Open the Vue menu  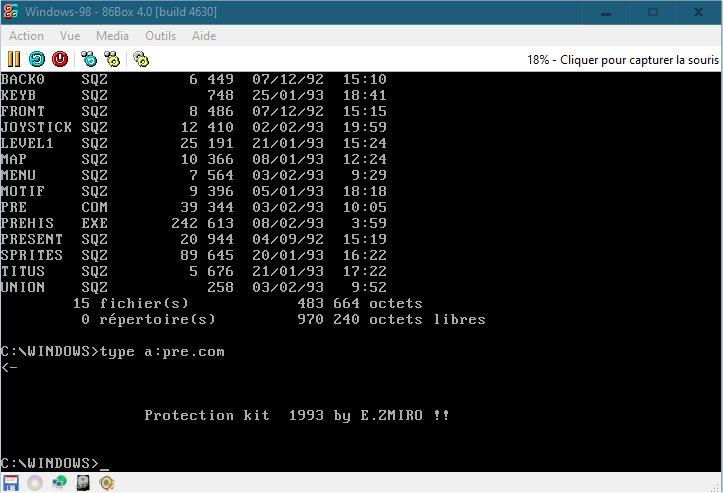coord(70,36)
